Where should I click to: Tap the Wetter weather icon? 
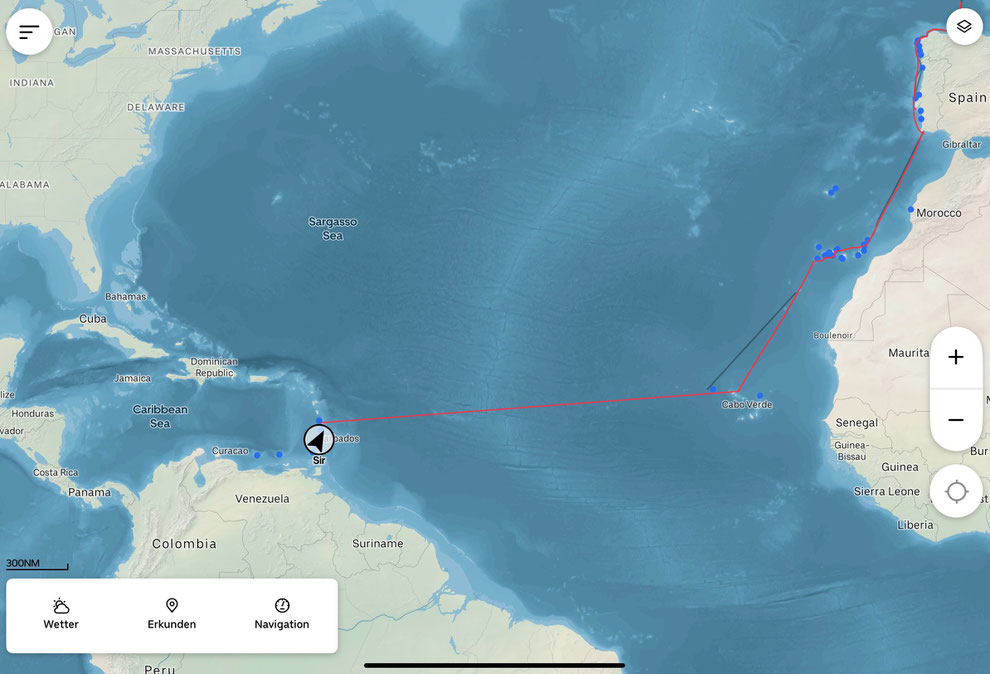[61, 606]
